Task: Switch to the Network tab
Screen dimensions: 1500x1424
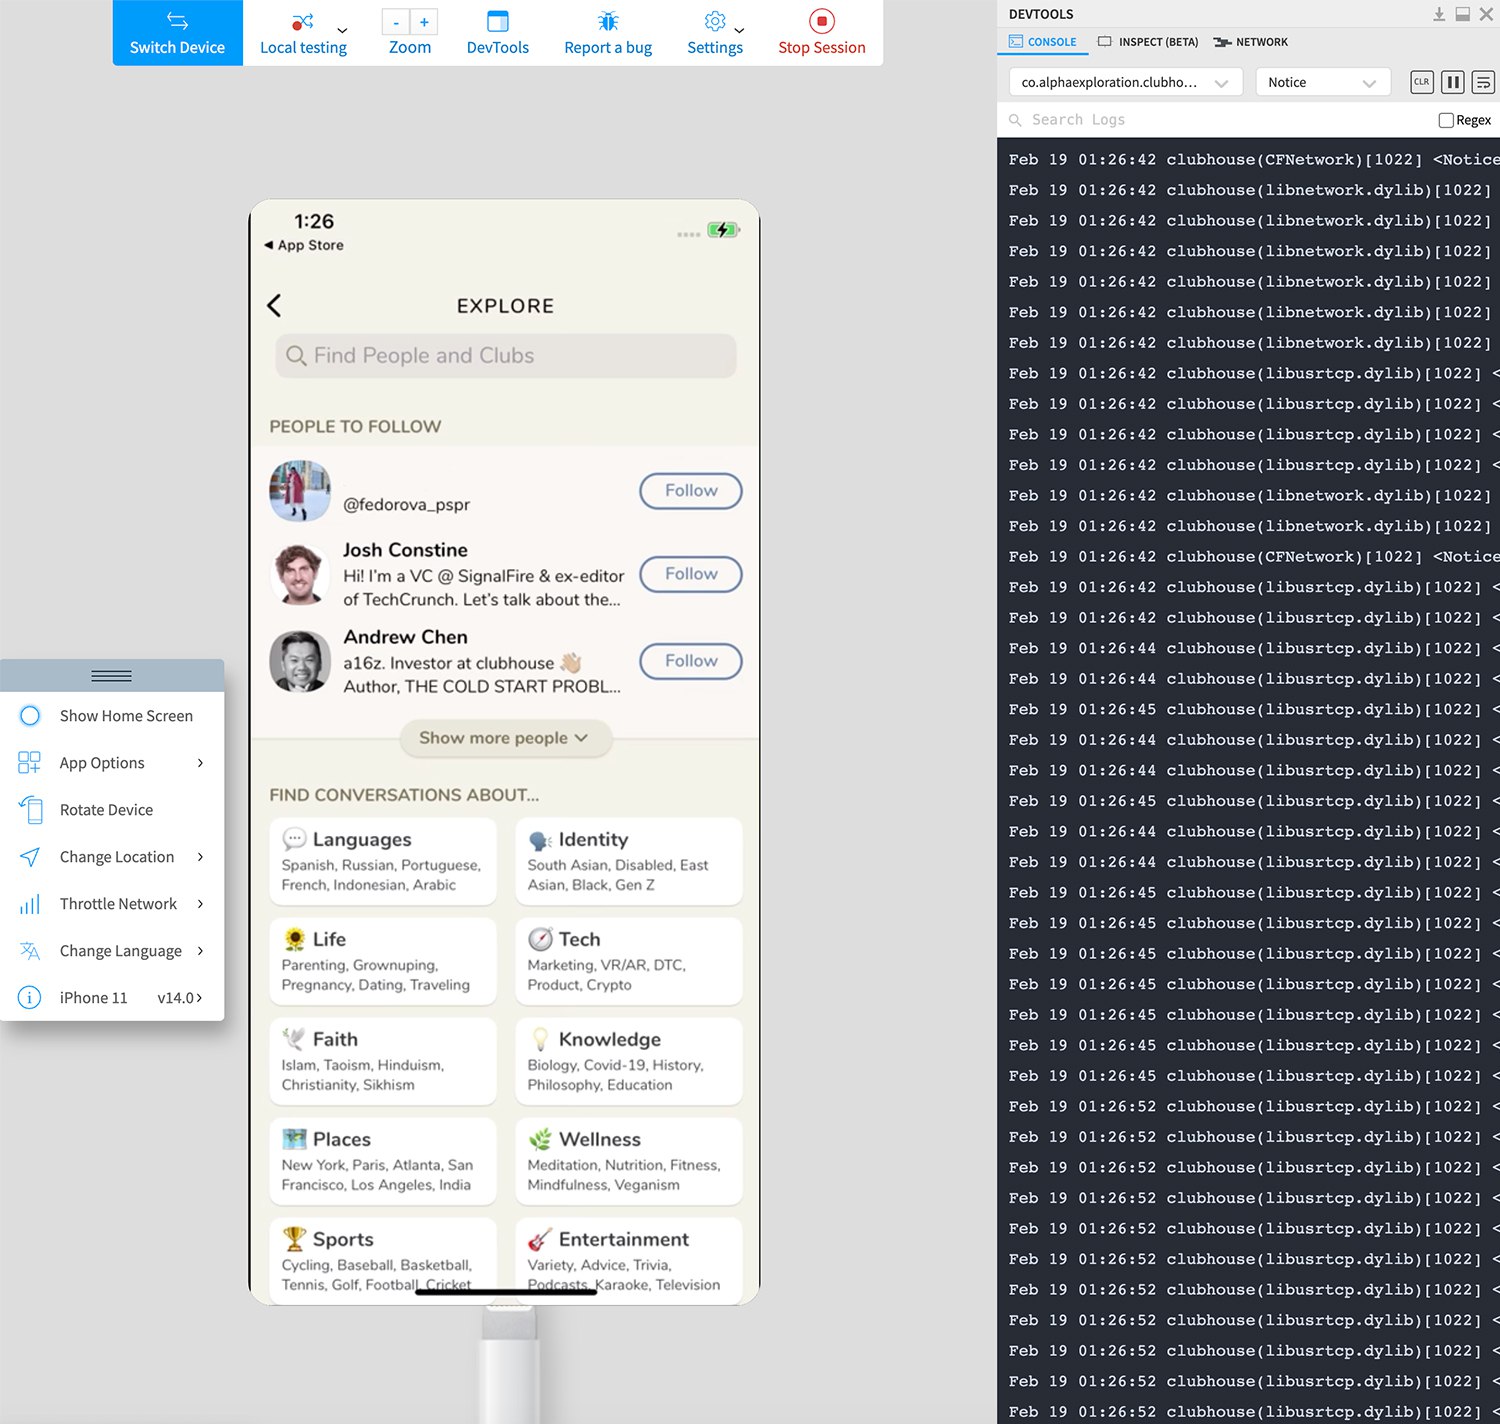Action: [1251, 42]
